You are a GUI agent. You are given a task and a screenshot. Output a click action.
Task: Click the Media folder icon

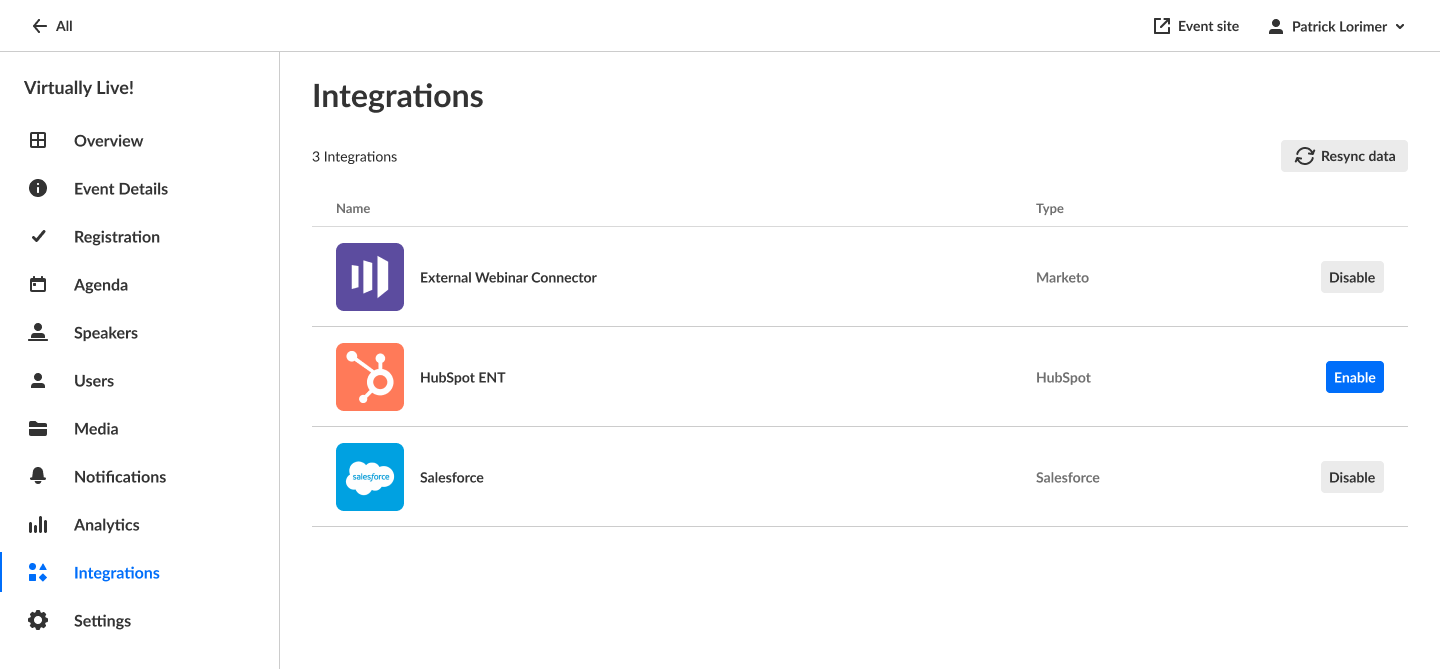tap(38, 429)
